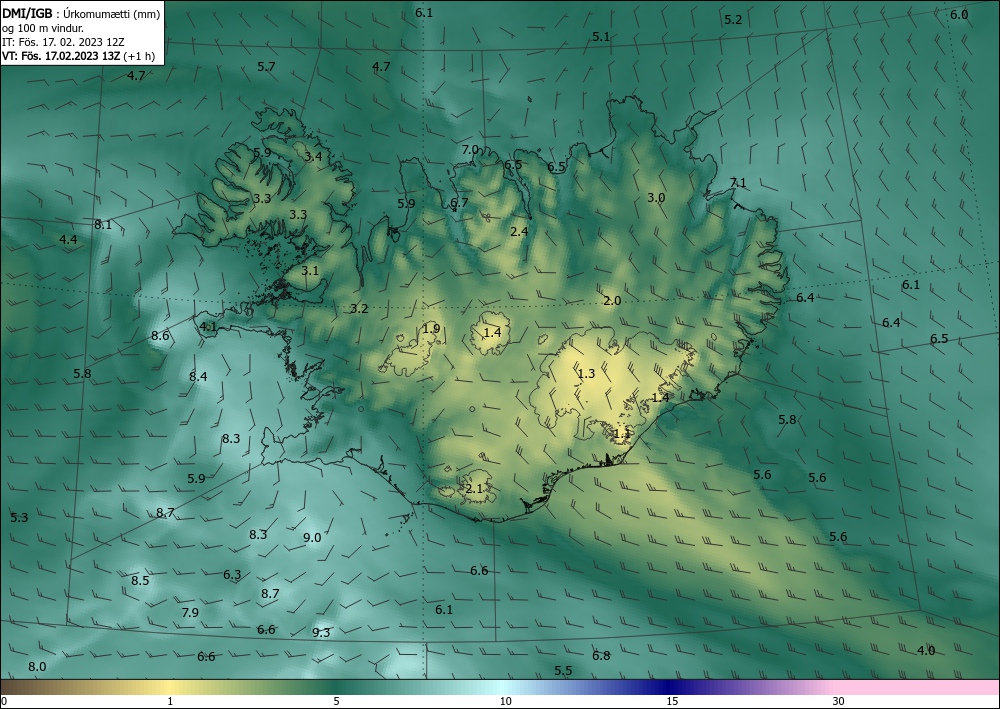Click the 6.7 value on the map
Screen dimensions: 1000x709
(x=459, y=203)
